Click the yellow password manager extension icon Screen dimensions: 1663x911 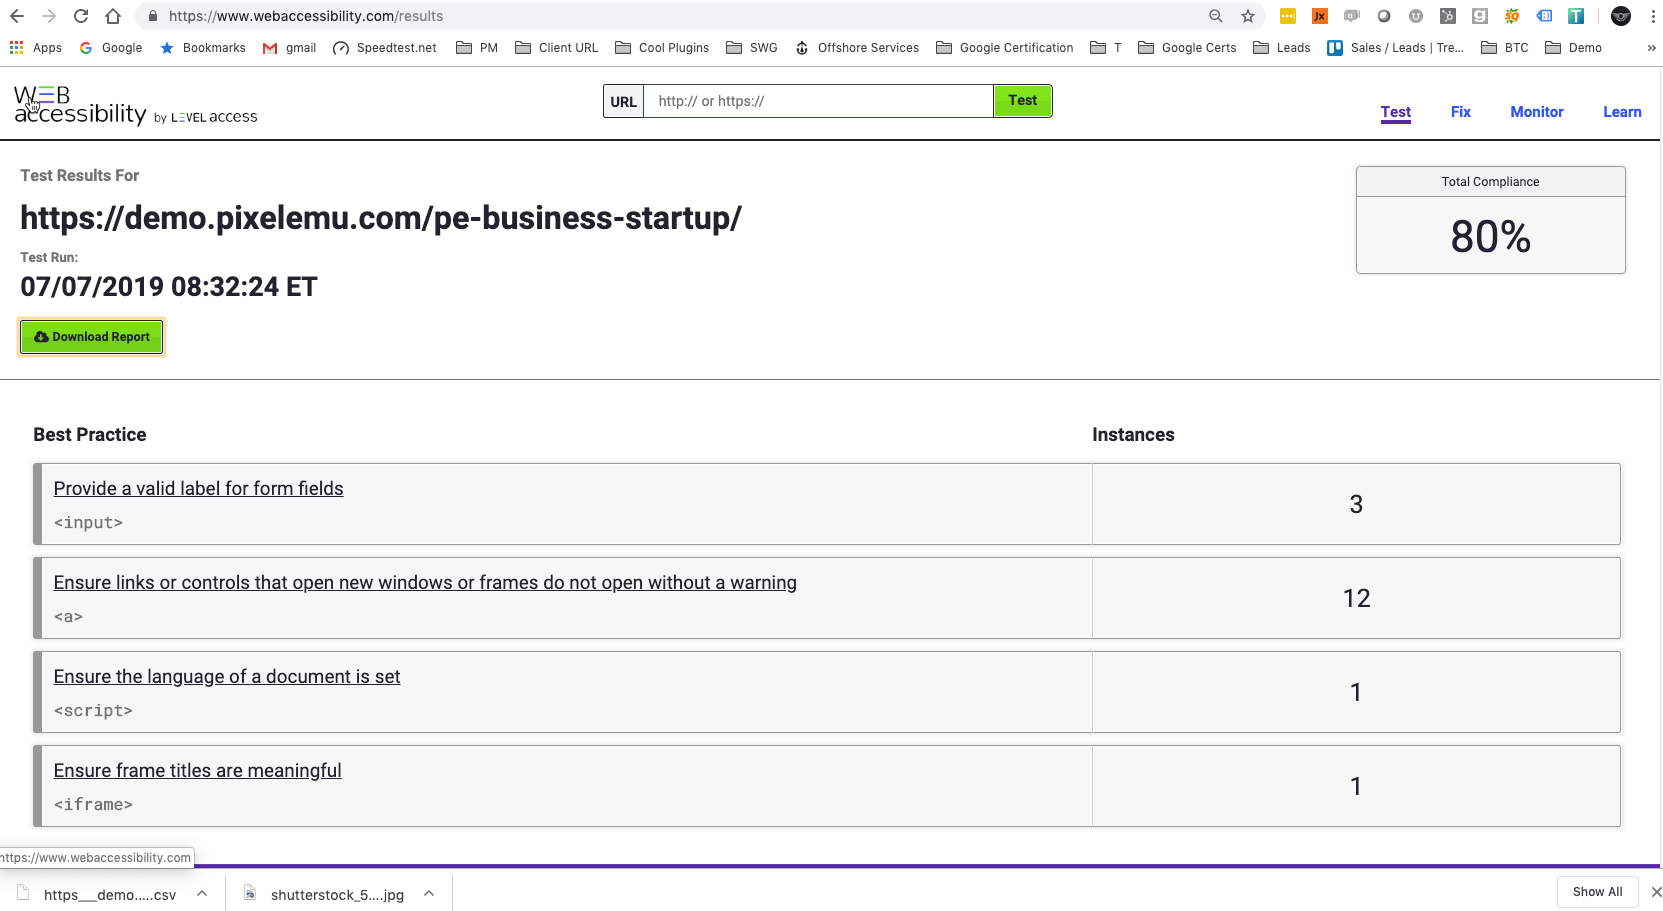pos(1288,16)
